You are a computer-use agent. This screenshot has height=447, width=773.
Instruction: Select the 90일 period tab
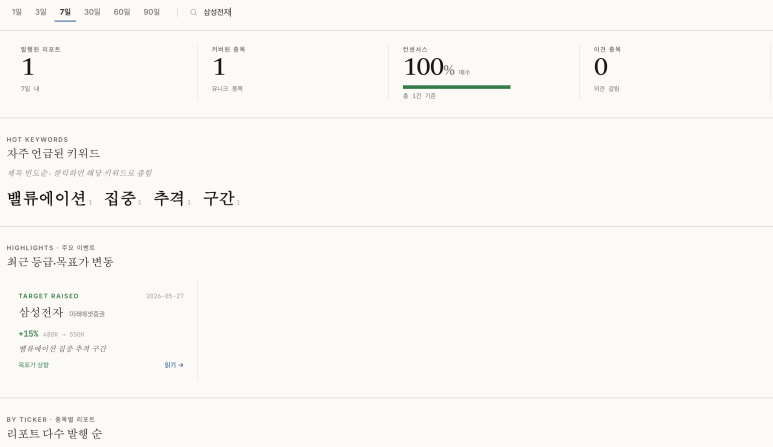point(151,12)
